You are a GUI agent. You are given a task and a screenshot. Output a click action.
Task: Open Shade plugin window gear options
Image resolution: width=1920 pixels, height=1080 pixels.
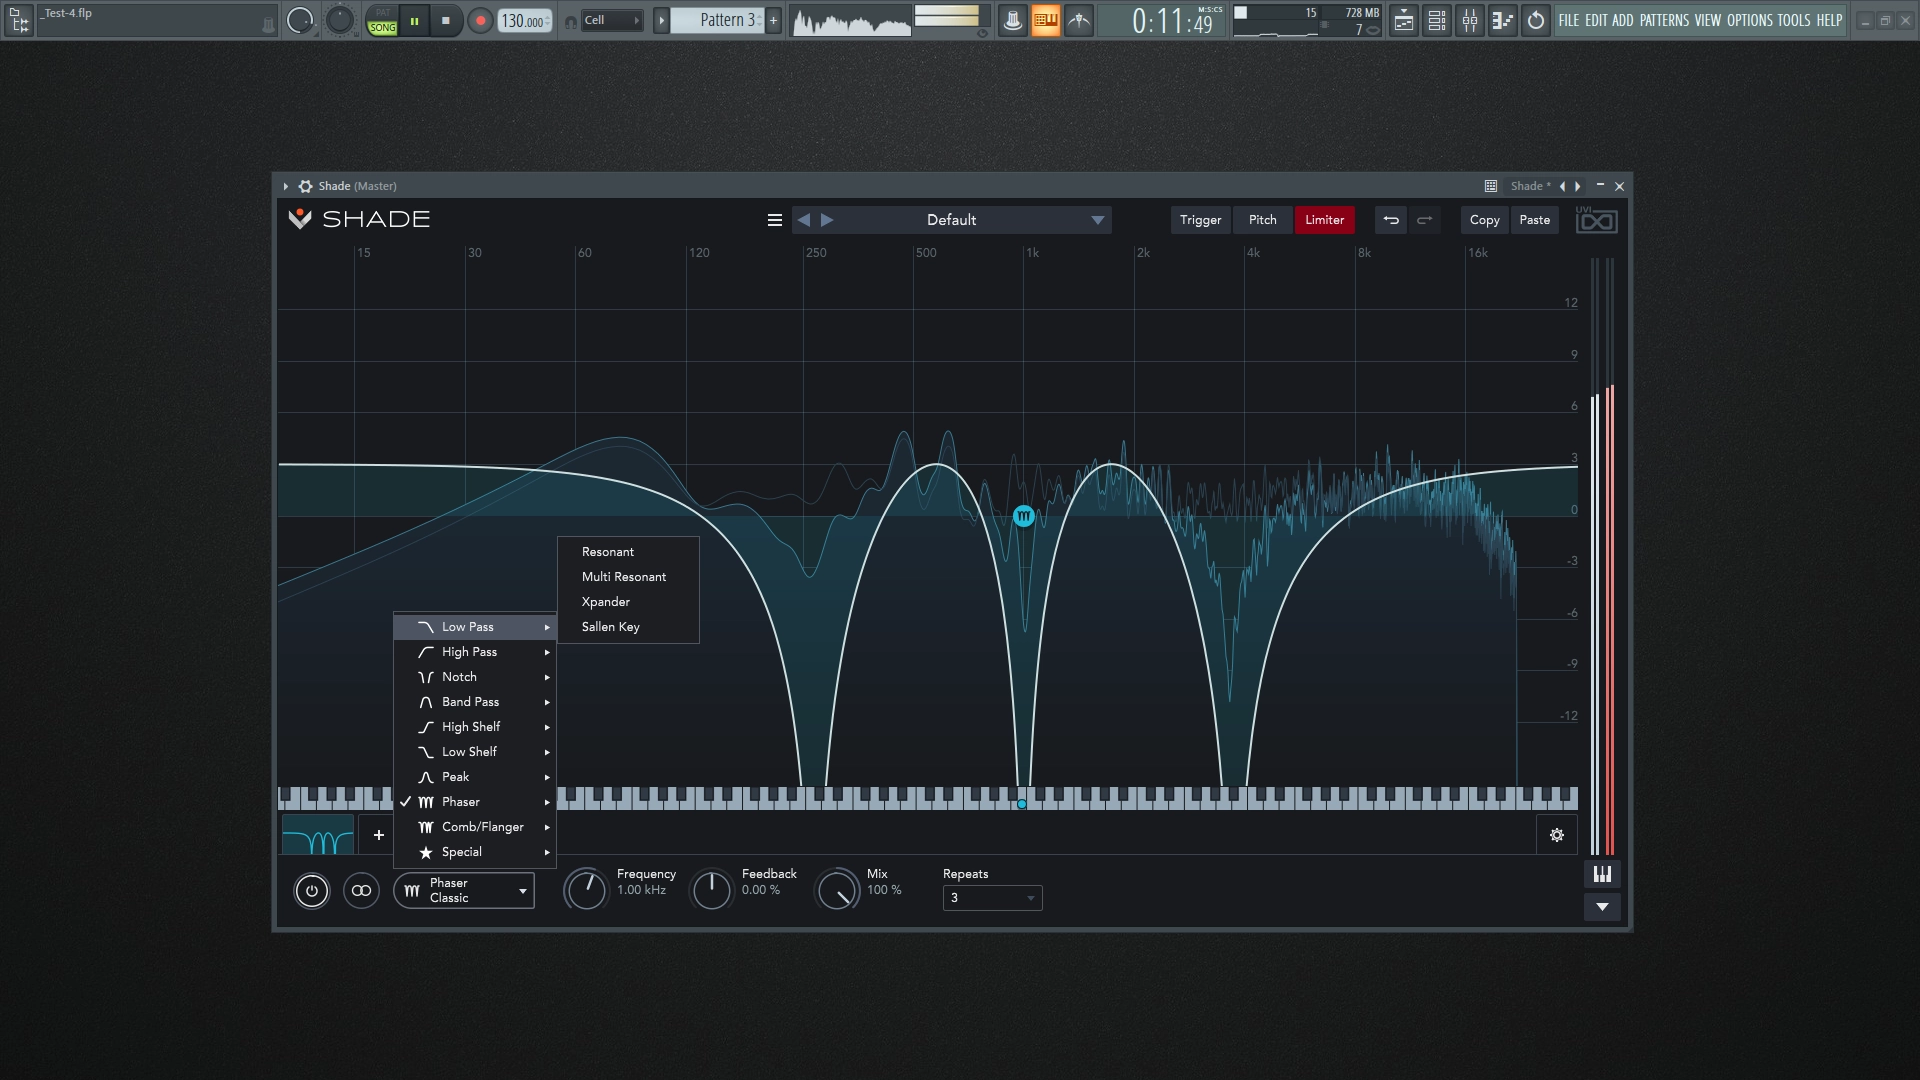pos(305,186)
